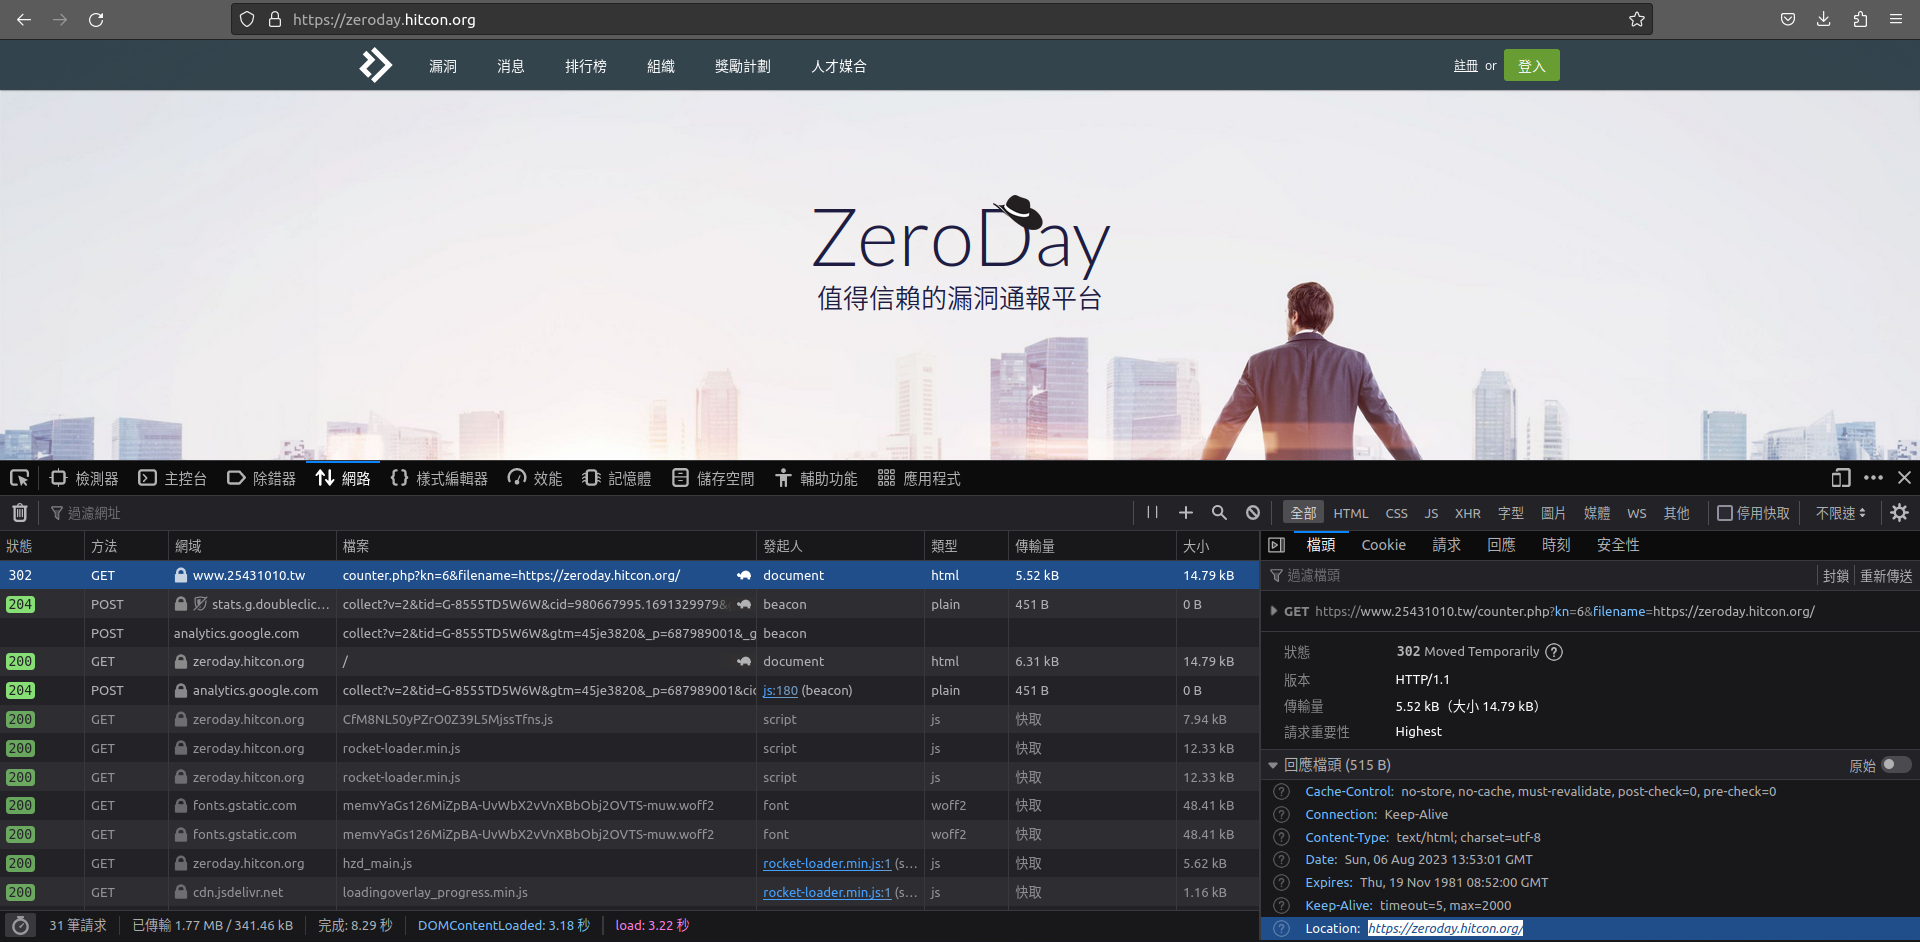Click the Location header value URL
The image size is (1920, 942).
pyautogui.click(x=1445, y=929)
